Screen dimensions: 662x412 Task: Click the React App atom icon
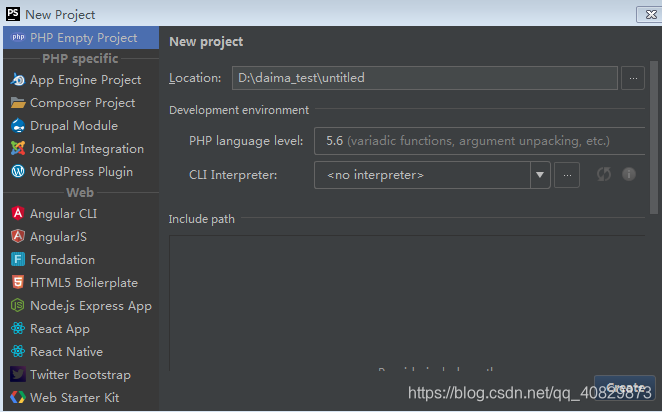point(18,328)
